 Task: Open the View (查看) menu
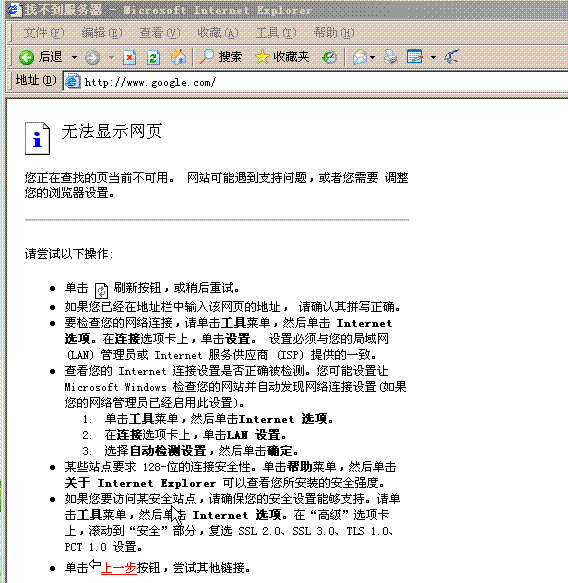pyautogui.click(x=160, y=33)
